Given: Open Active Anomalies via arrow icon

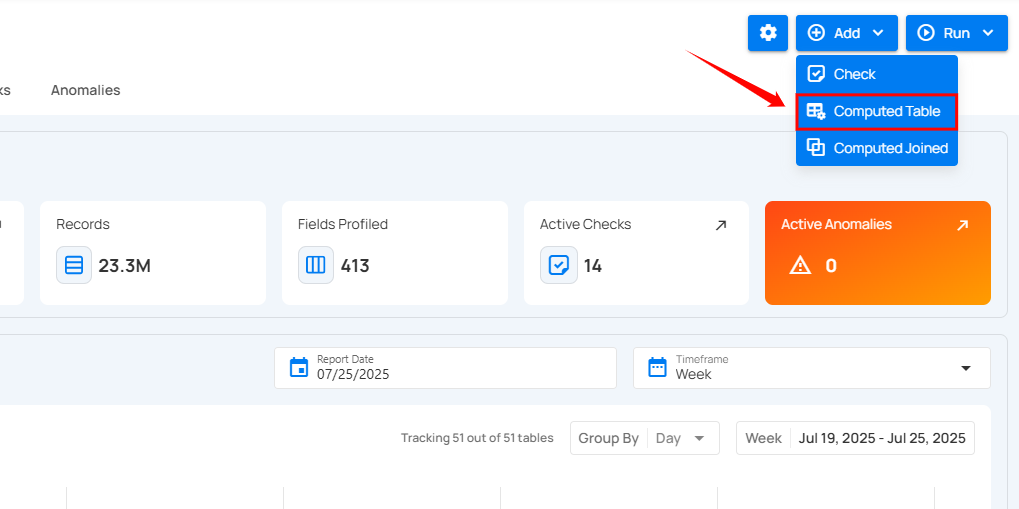Looking at the screenshot, I should (x=962, y=226).
